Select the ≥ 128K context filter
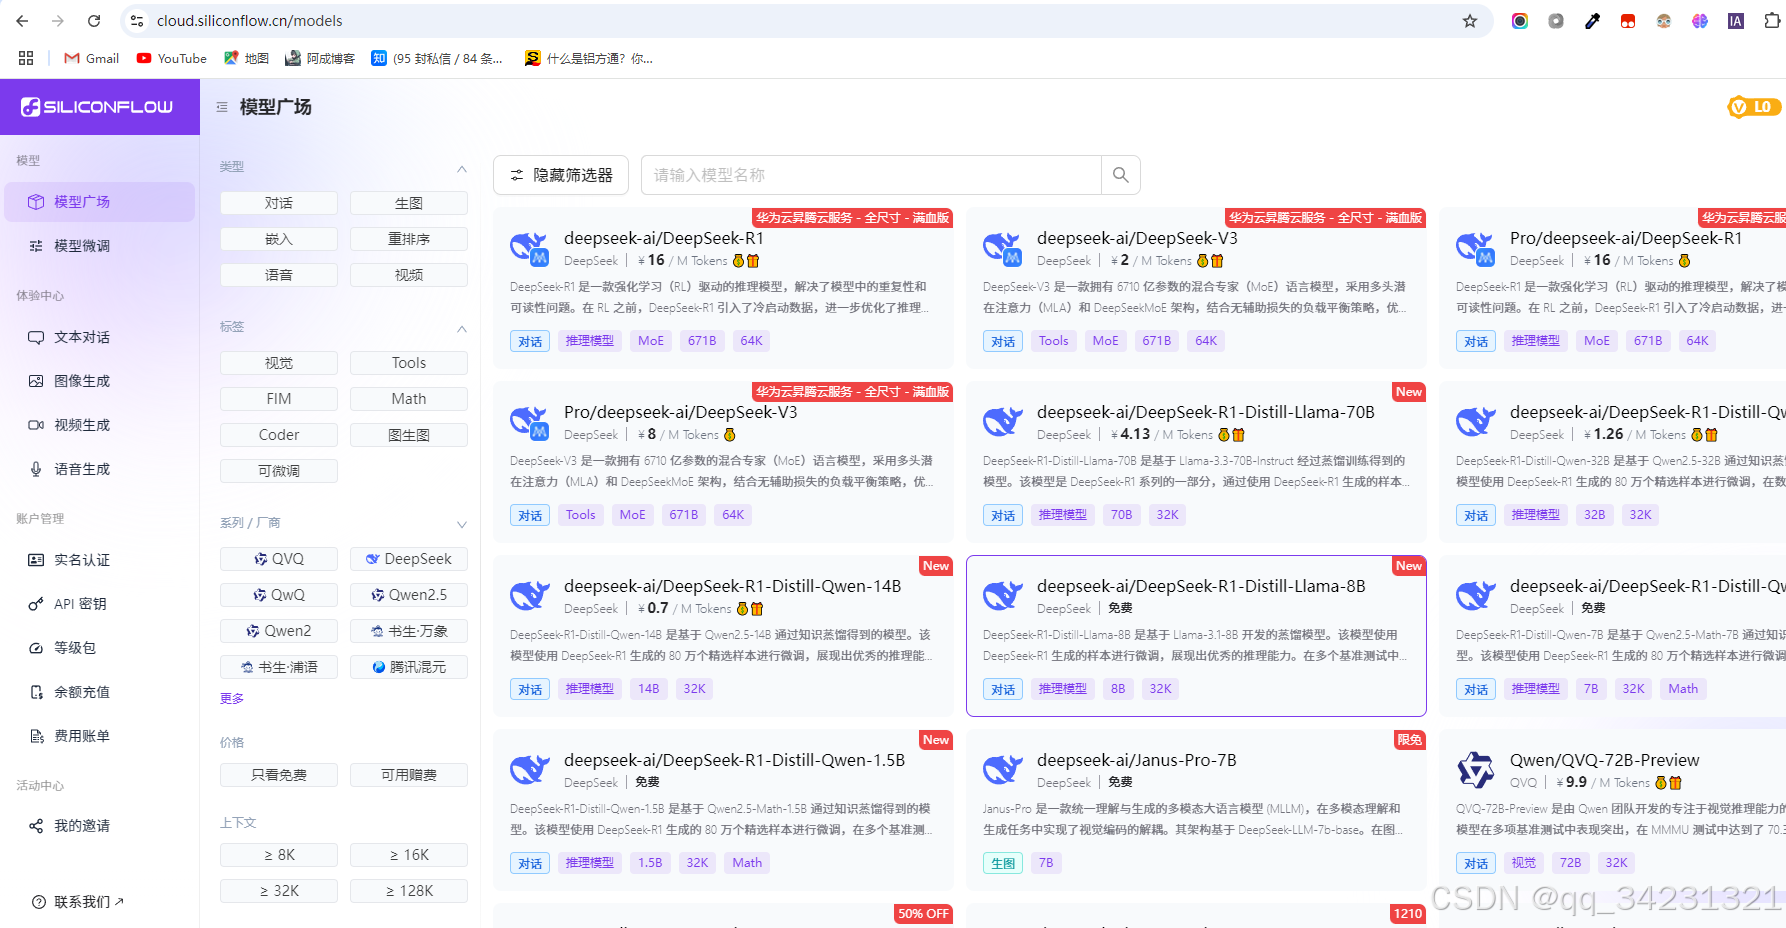 409,891
